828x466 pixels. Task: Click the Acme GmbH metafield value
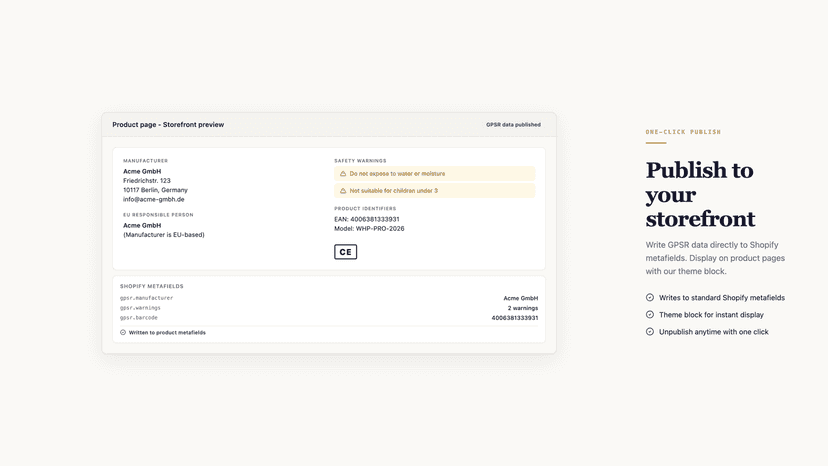(521, 298)
